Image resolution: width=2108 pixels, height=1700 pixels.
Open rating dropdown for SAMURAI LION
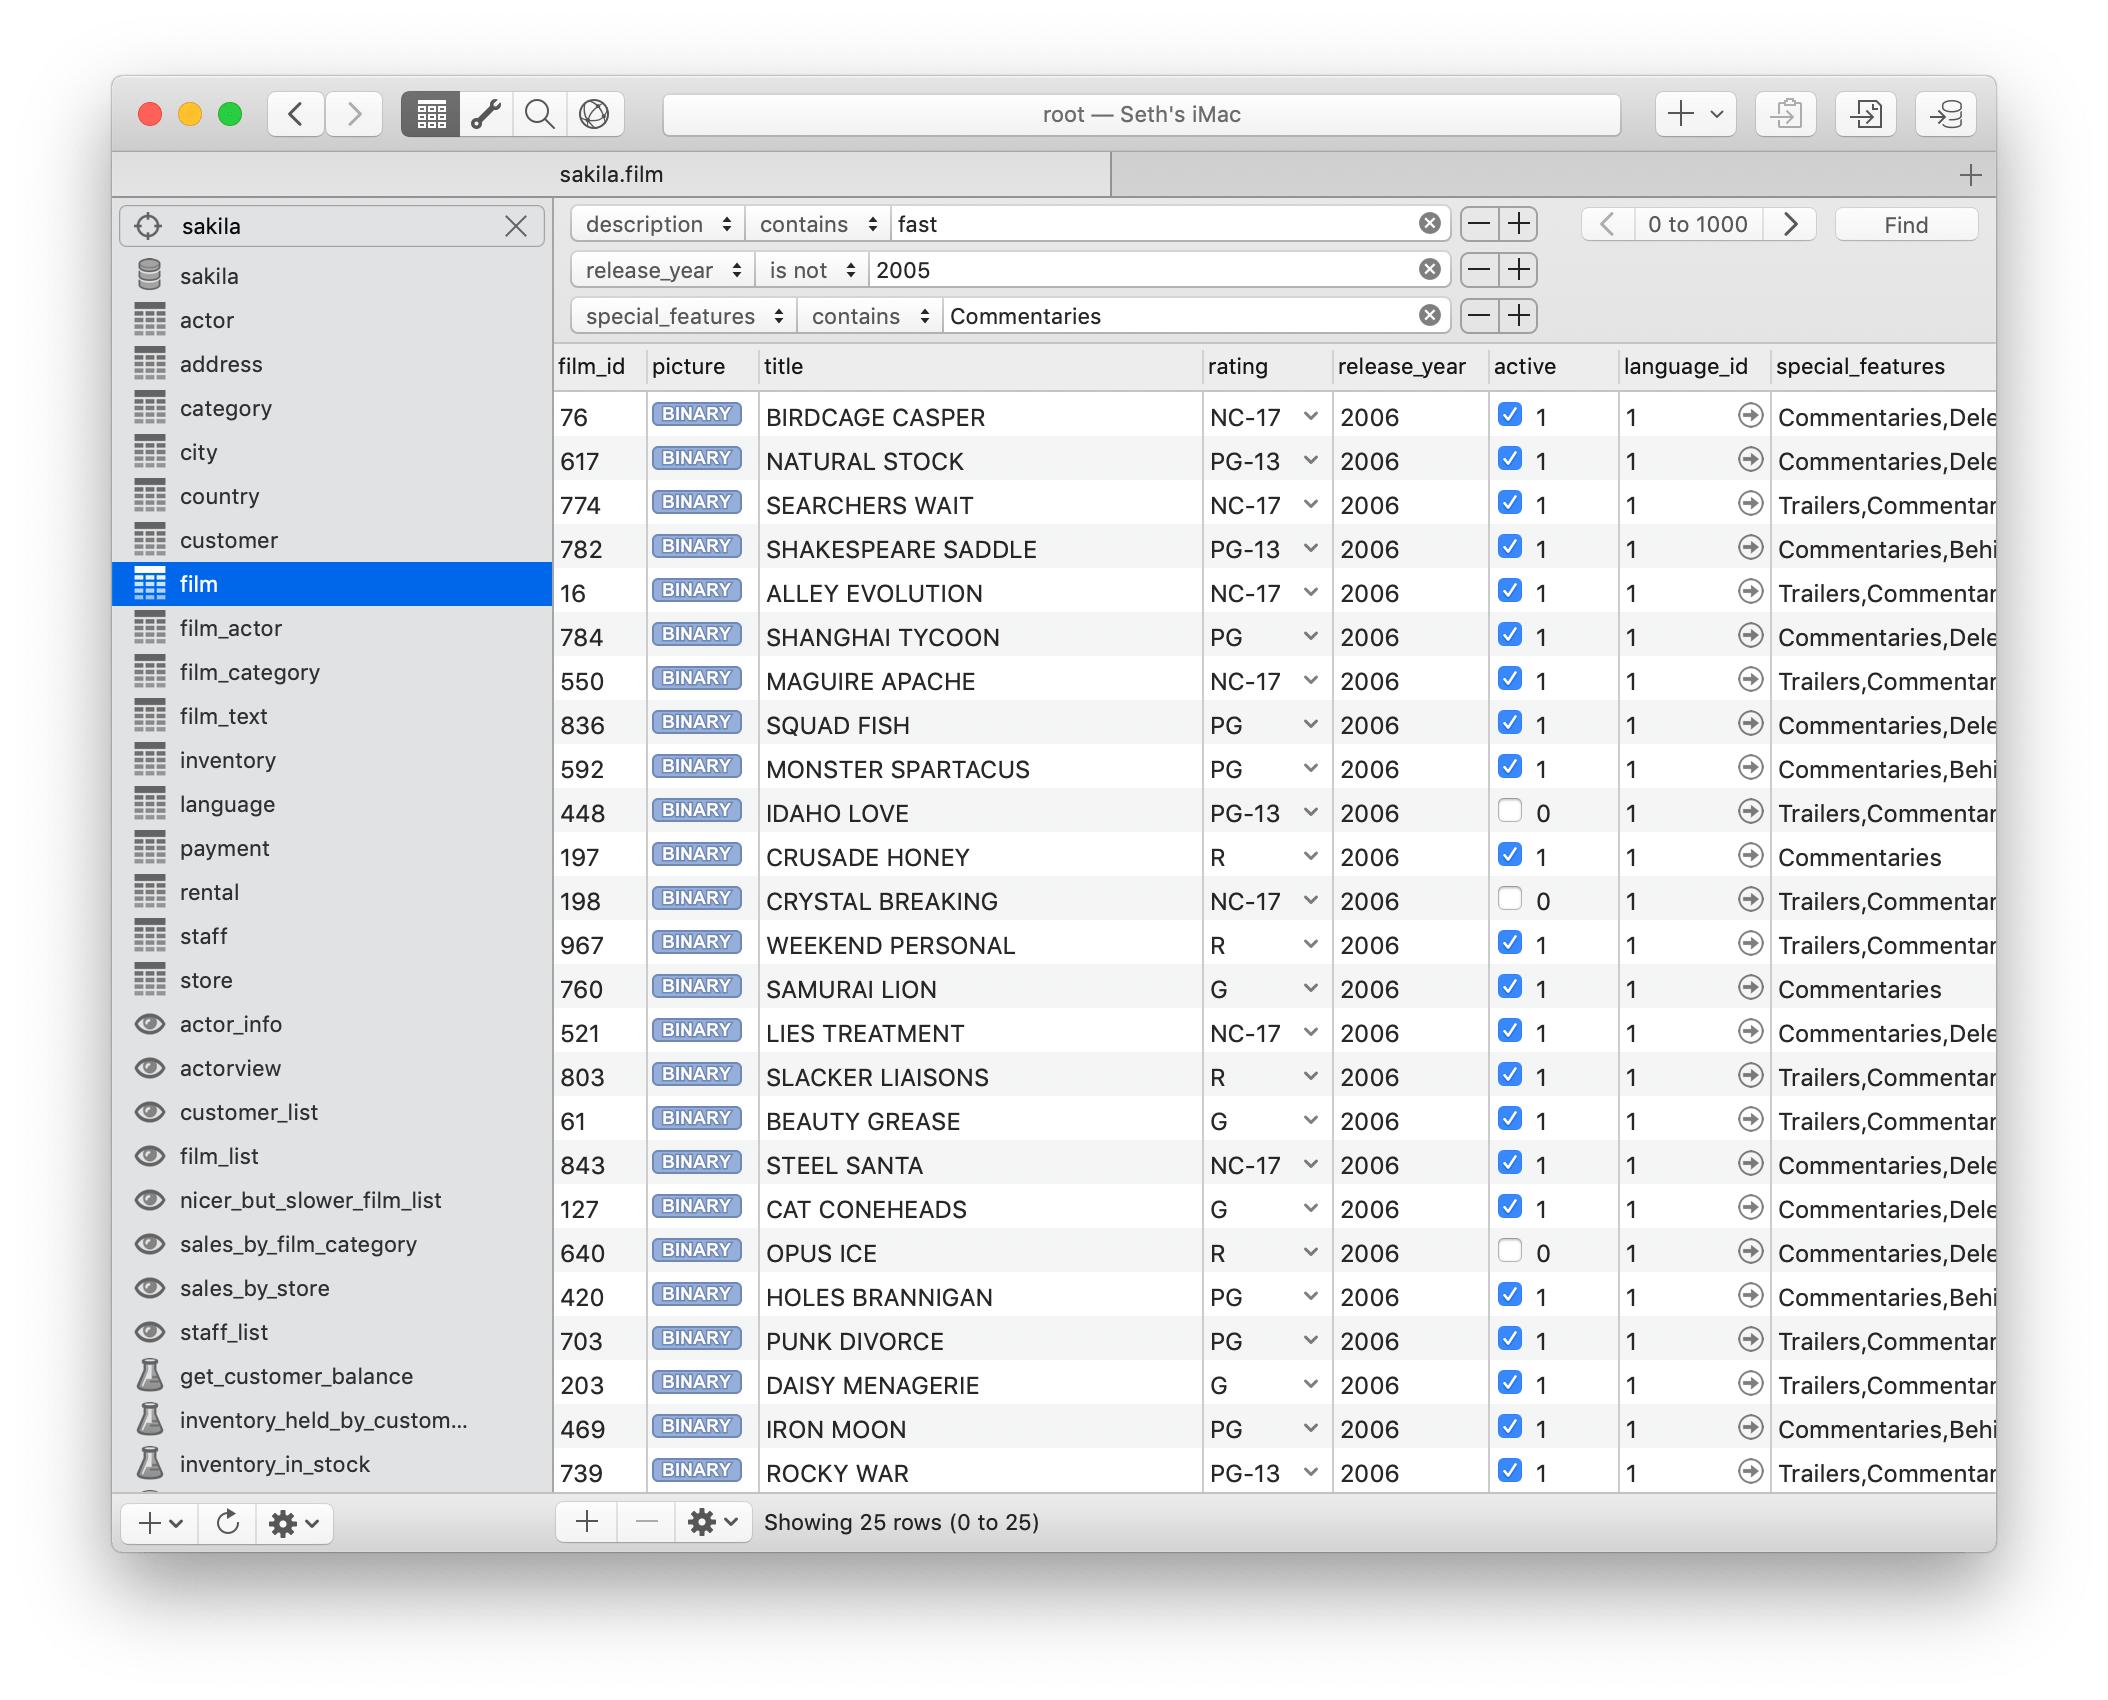1310,989
